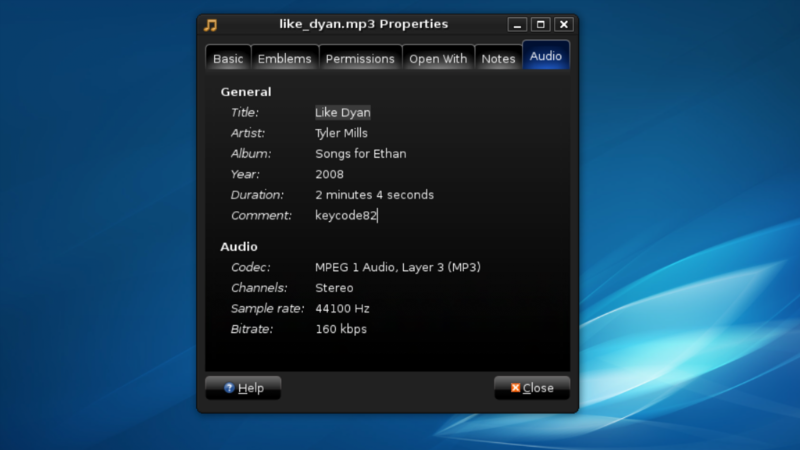Image resolution: width=800 pixels, height=450 pixels.
Task: Go to the Permissions tab
Action: 360,59
